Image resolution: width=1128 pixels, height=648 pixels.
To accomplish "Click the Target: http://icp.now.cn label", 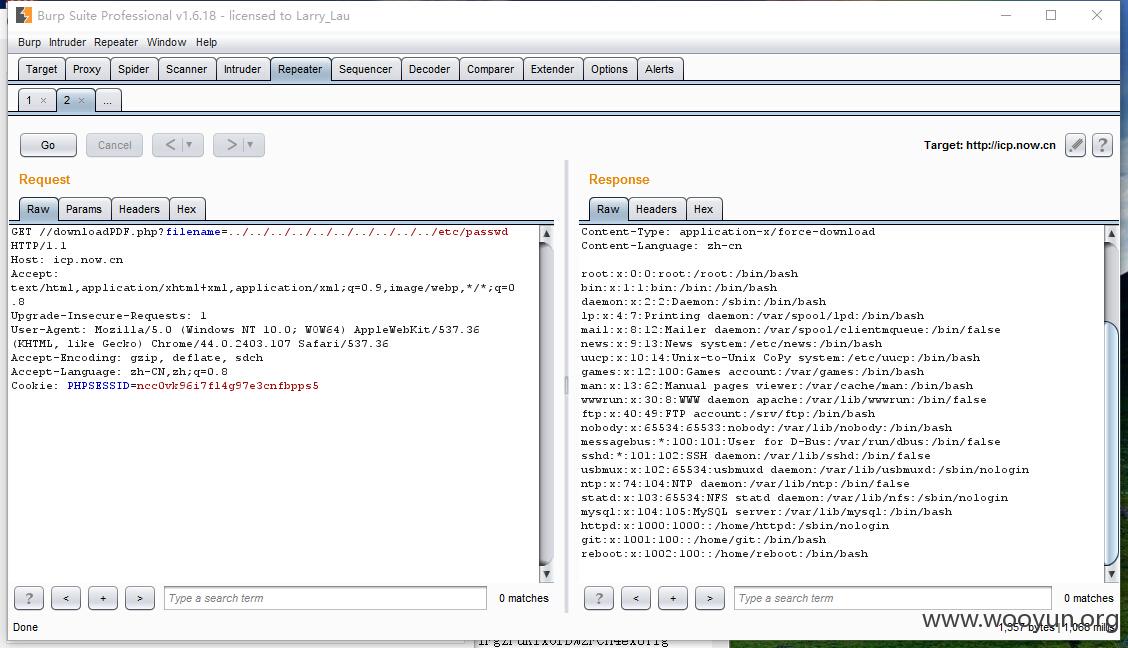I will pos(990,145).
